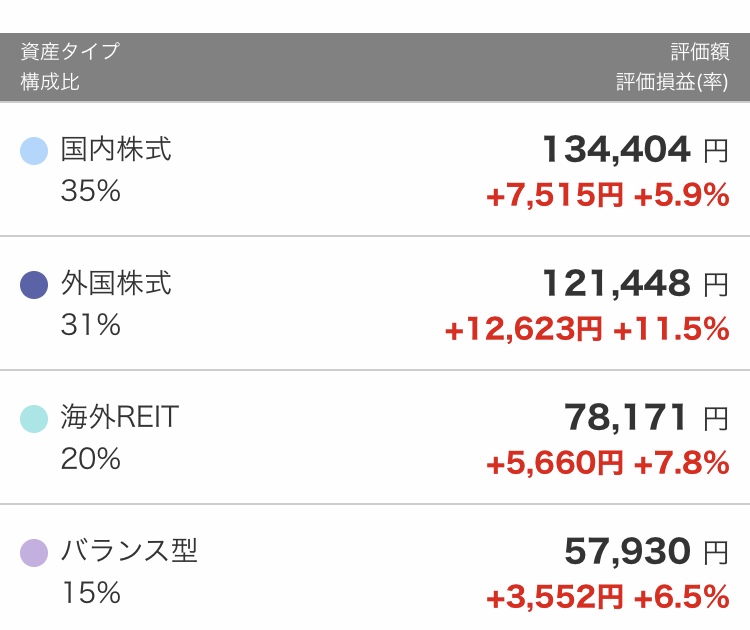The image size is (750, 630).
Task: Select the 134,404 円 valuation amount
Action: point(635,149)
